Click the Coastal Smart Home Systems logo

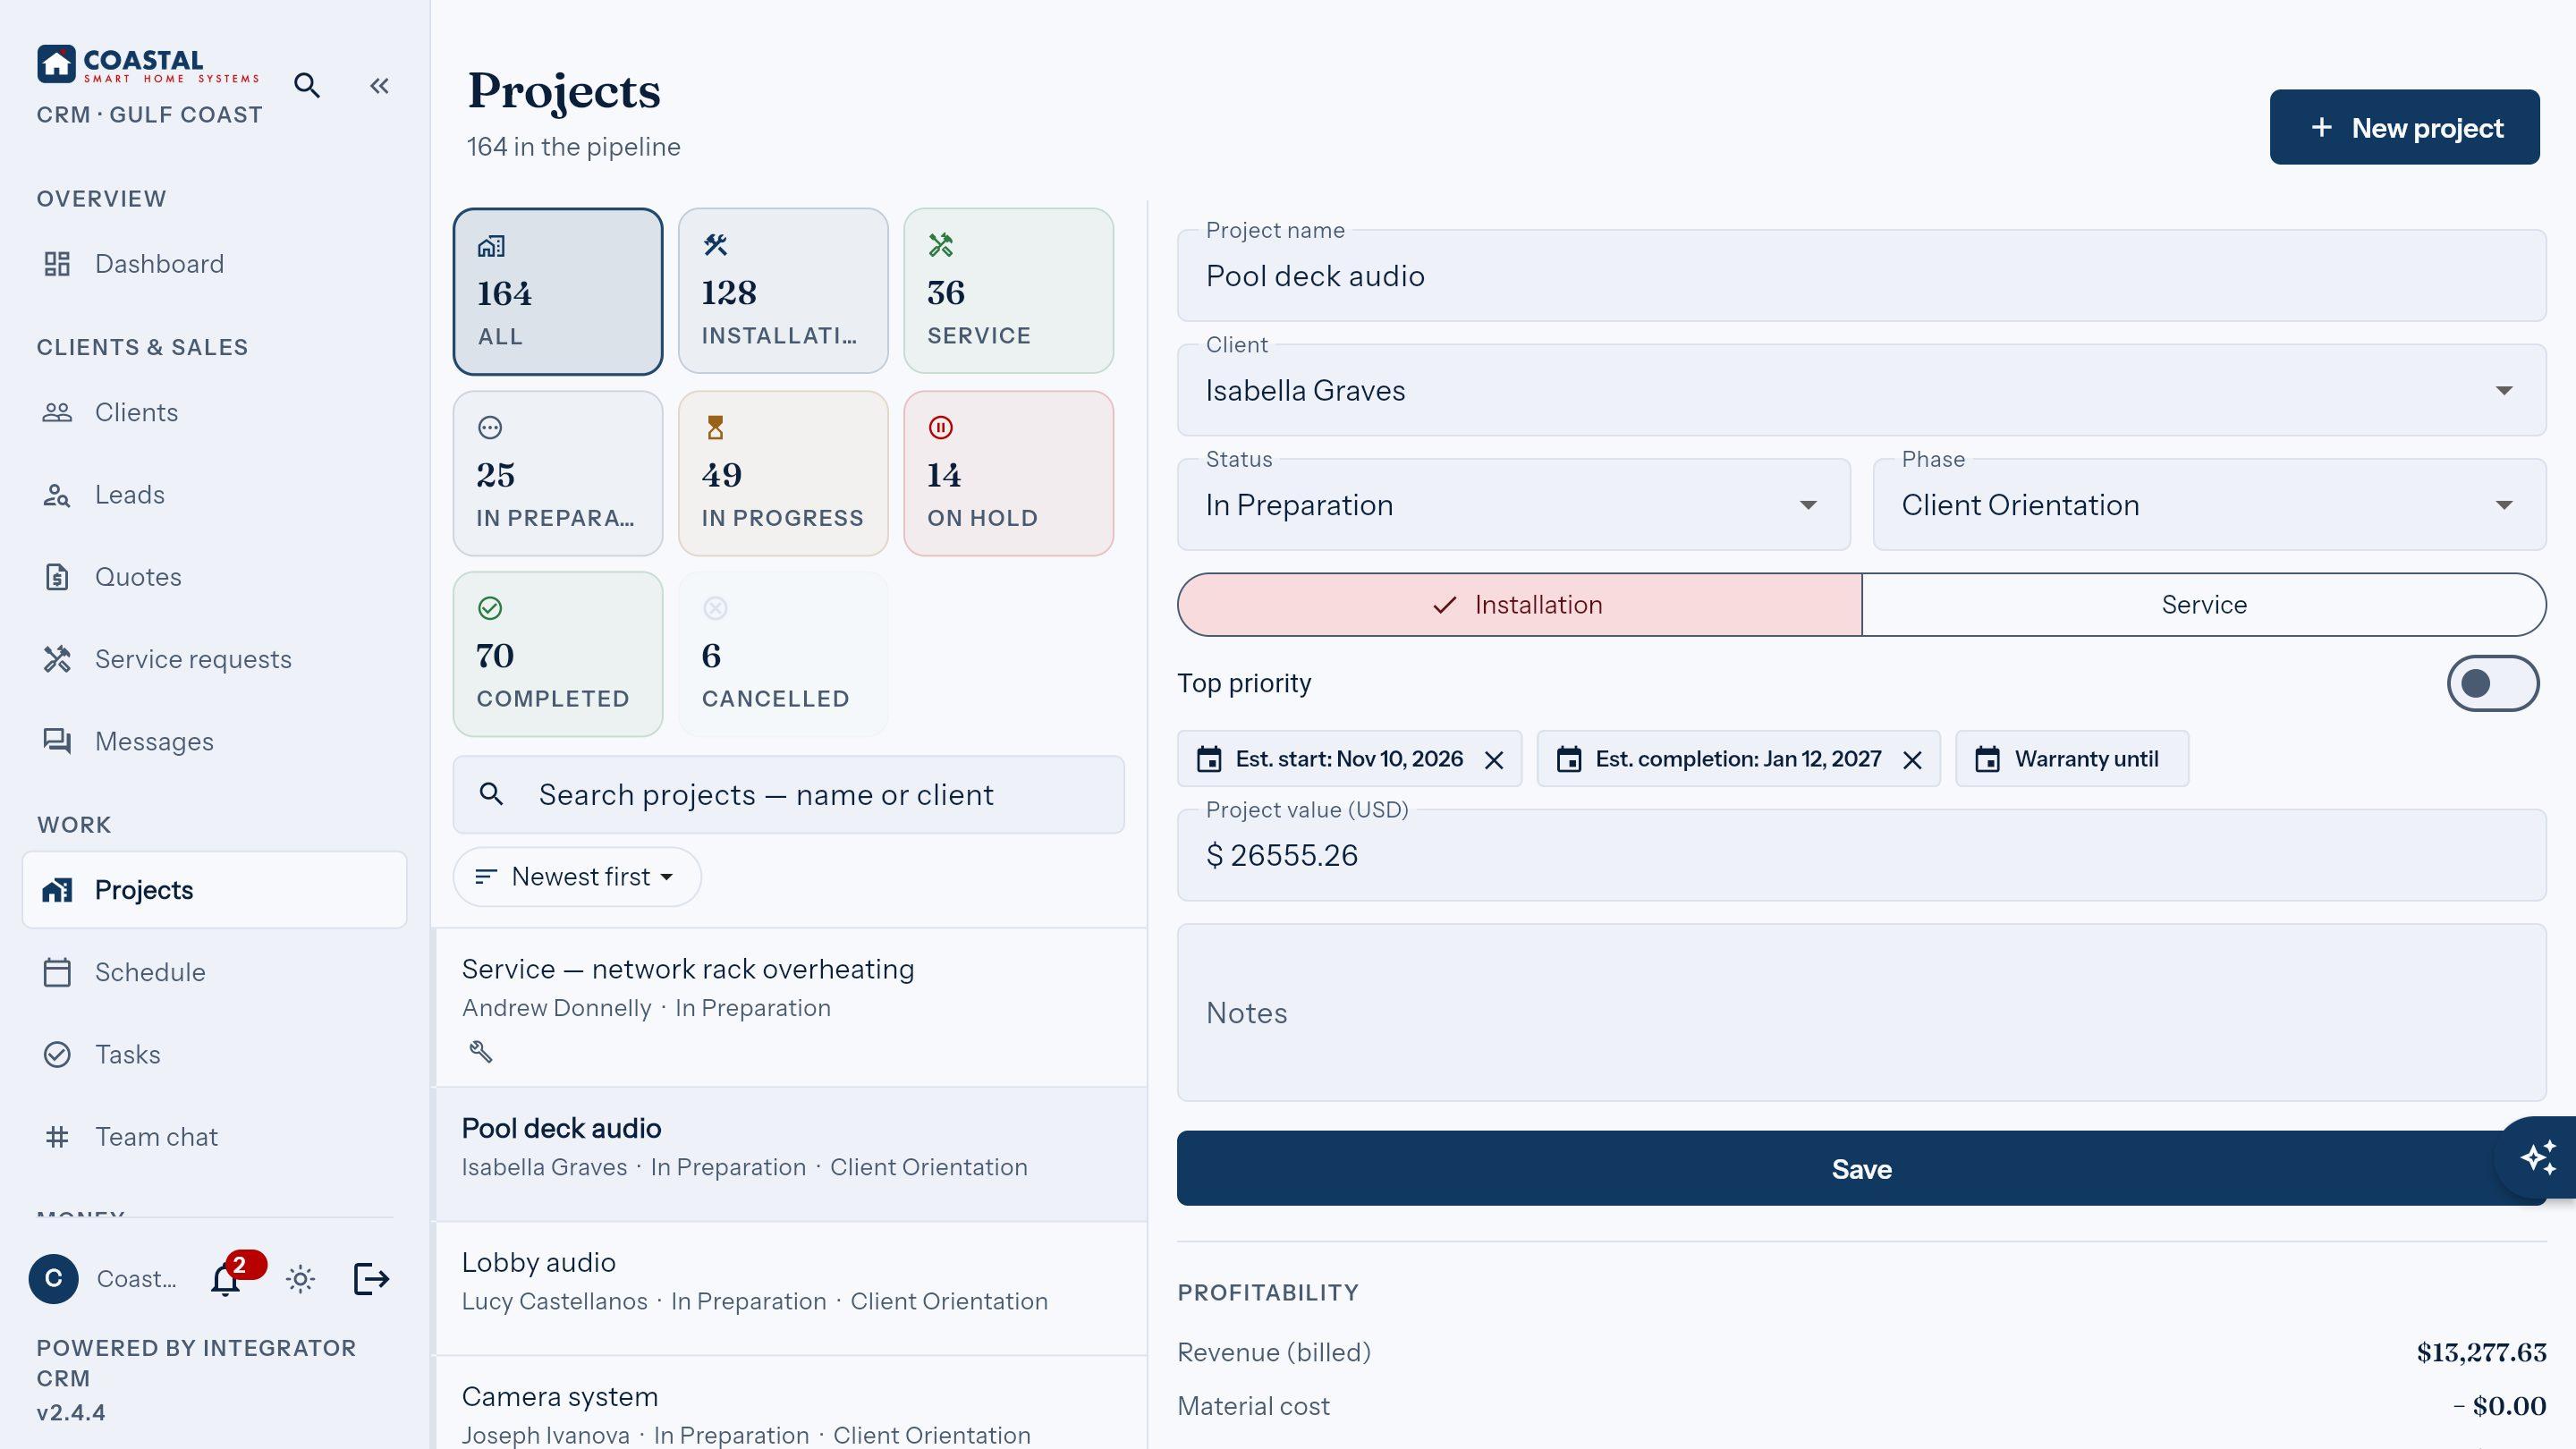[x=148, y=64]
